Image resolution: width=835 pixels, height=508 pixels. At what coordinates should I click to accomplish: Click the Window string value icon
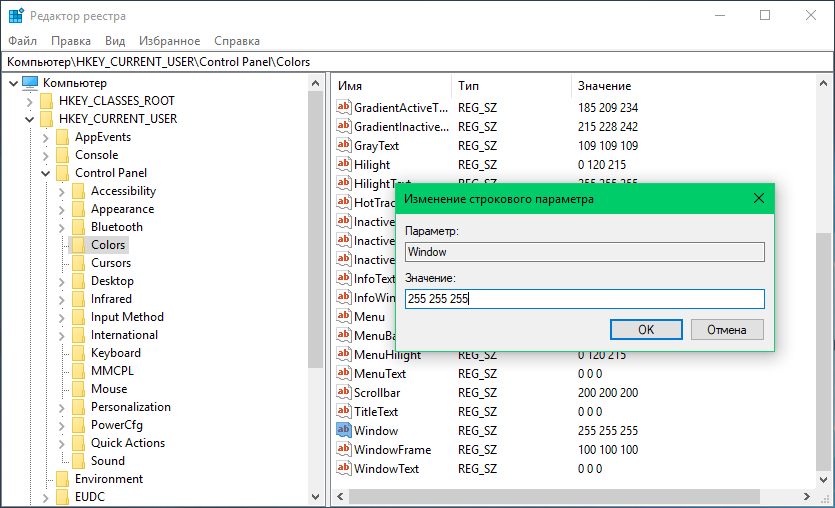tap(344, 431)
